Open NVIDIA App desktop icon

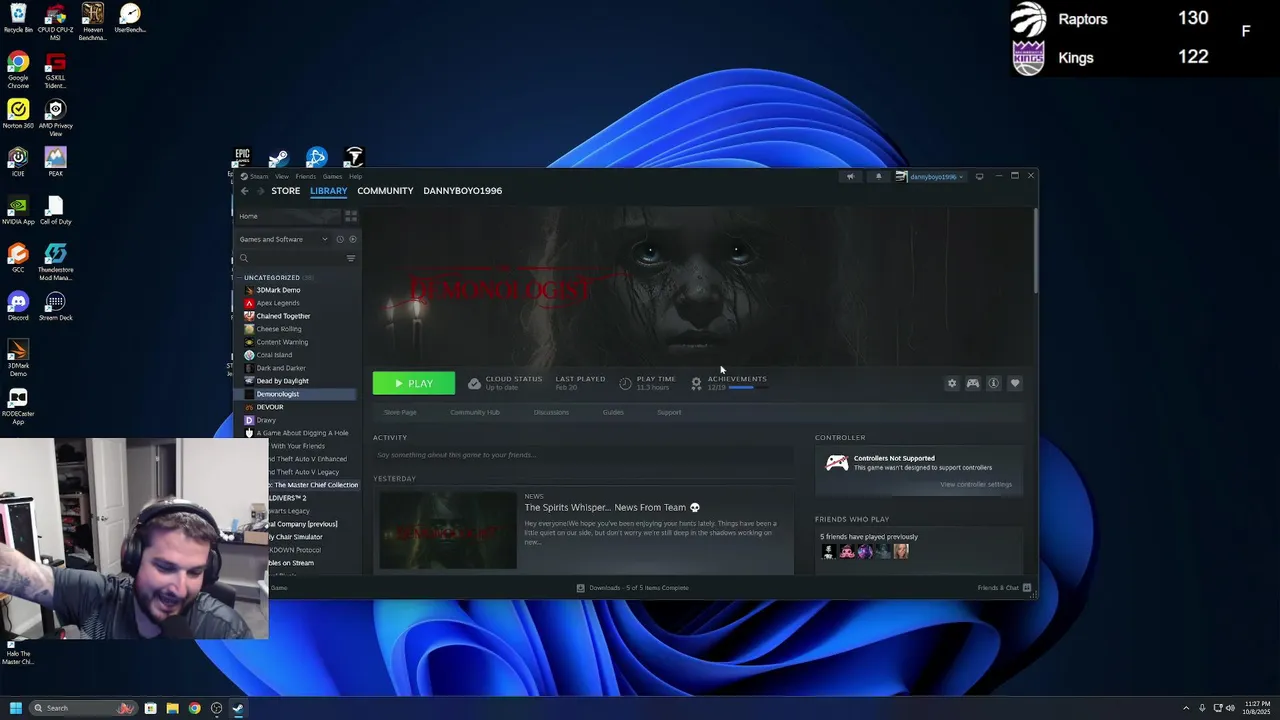pyautogui.click(x=18, y=210)
